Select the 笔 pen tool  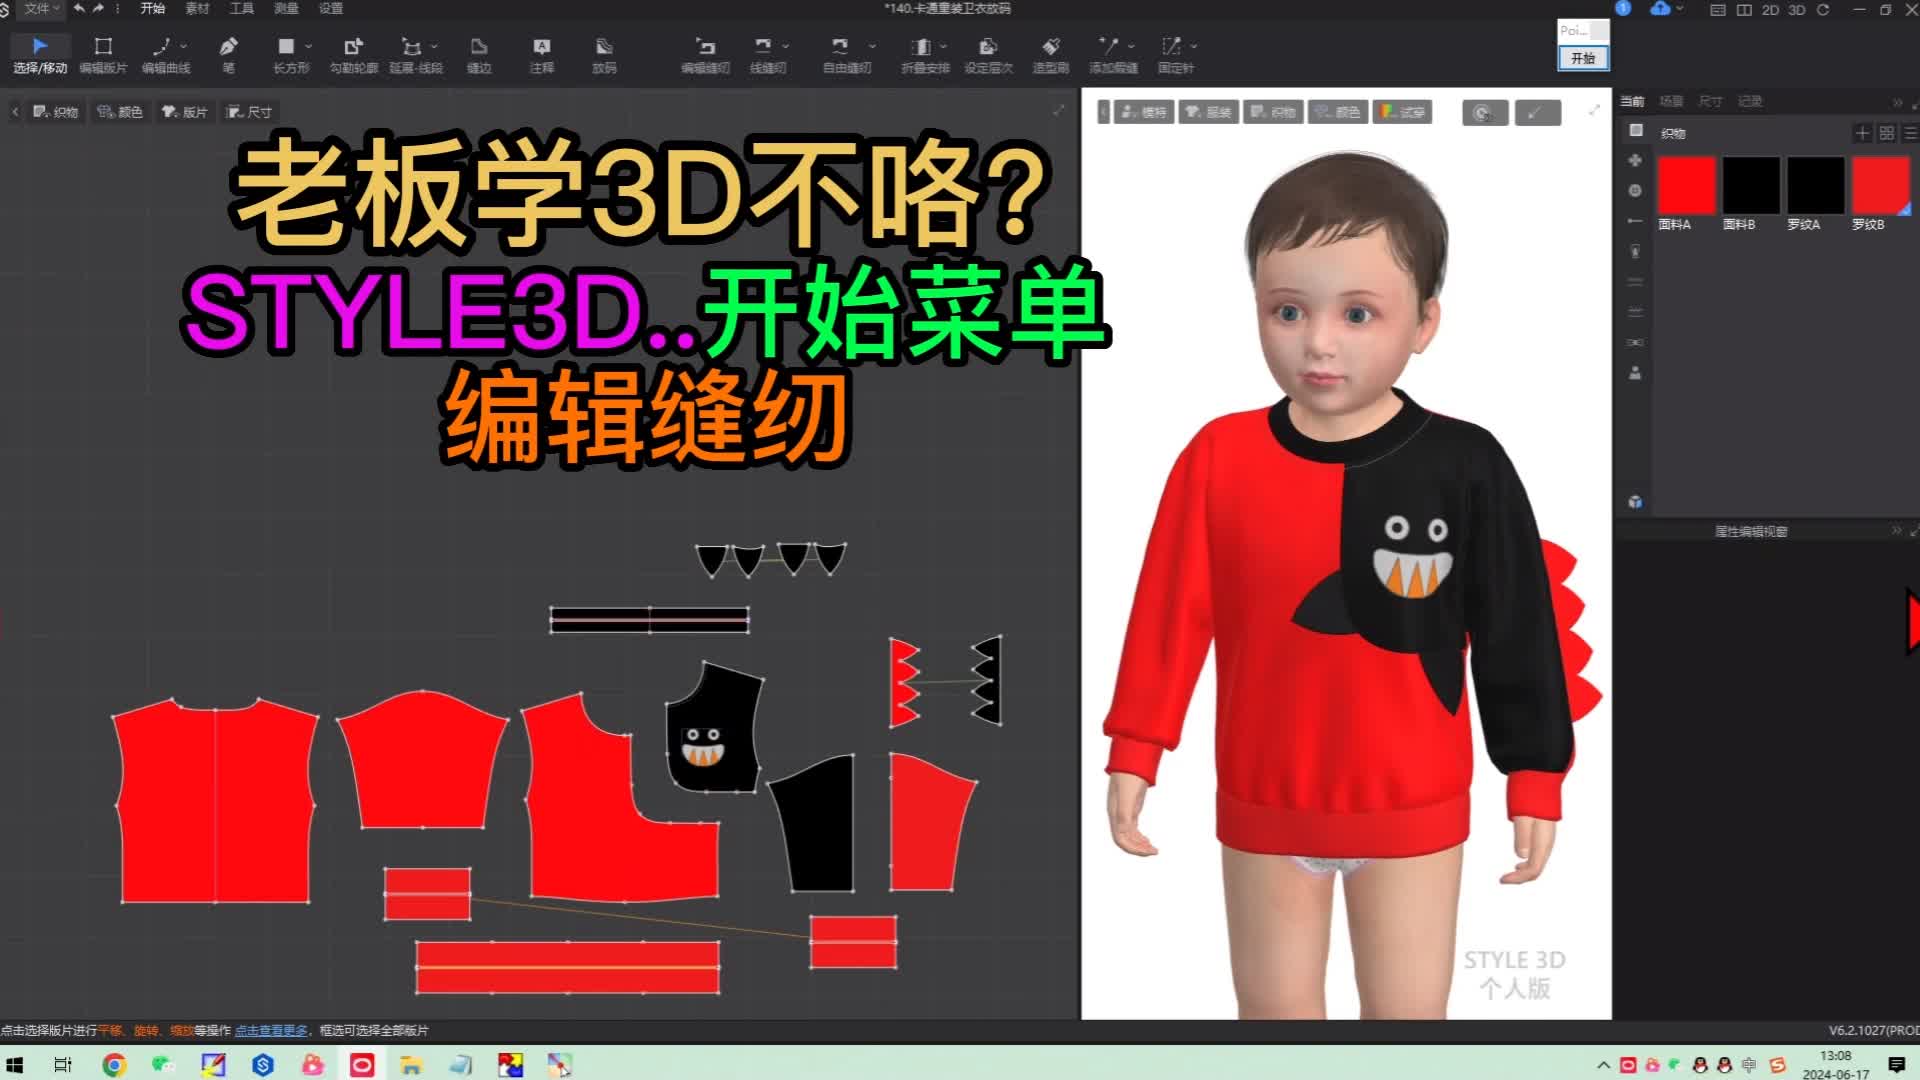[228, 55]
